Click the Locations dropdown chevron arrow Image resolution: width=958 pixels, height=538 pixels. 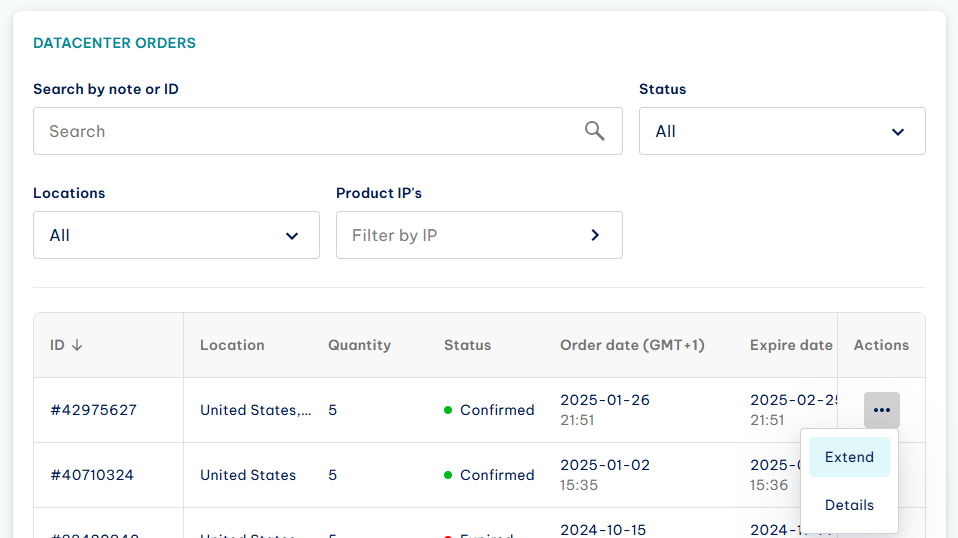click(292, 236)
